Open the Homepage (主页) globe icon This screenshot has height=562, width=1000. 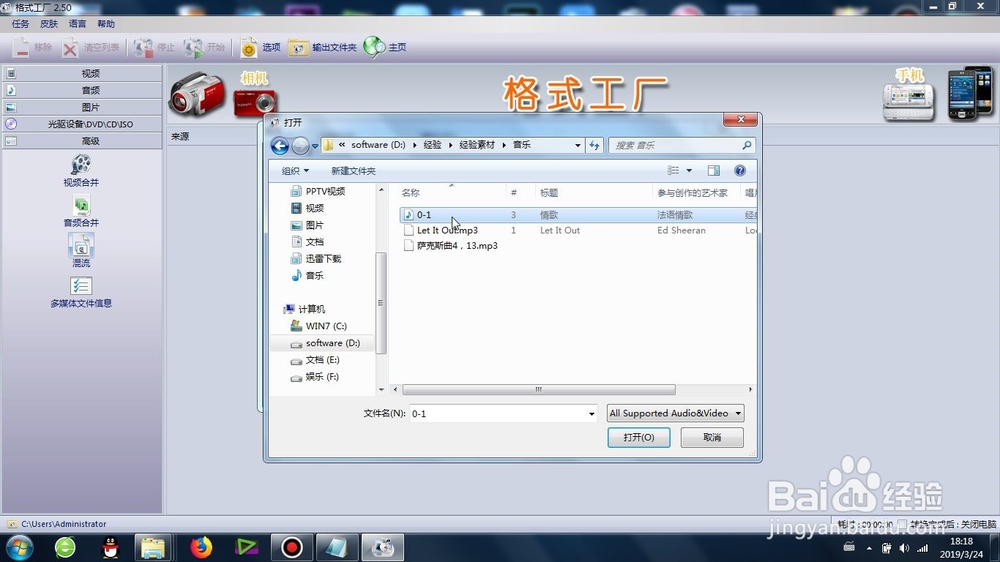pyautogui.click(x=374, y=47)
